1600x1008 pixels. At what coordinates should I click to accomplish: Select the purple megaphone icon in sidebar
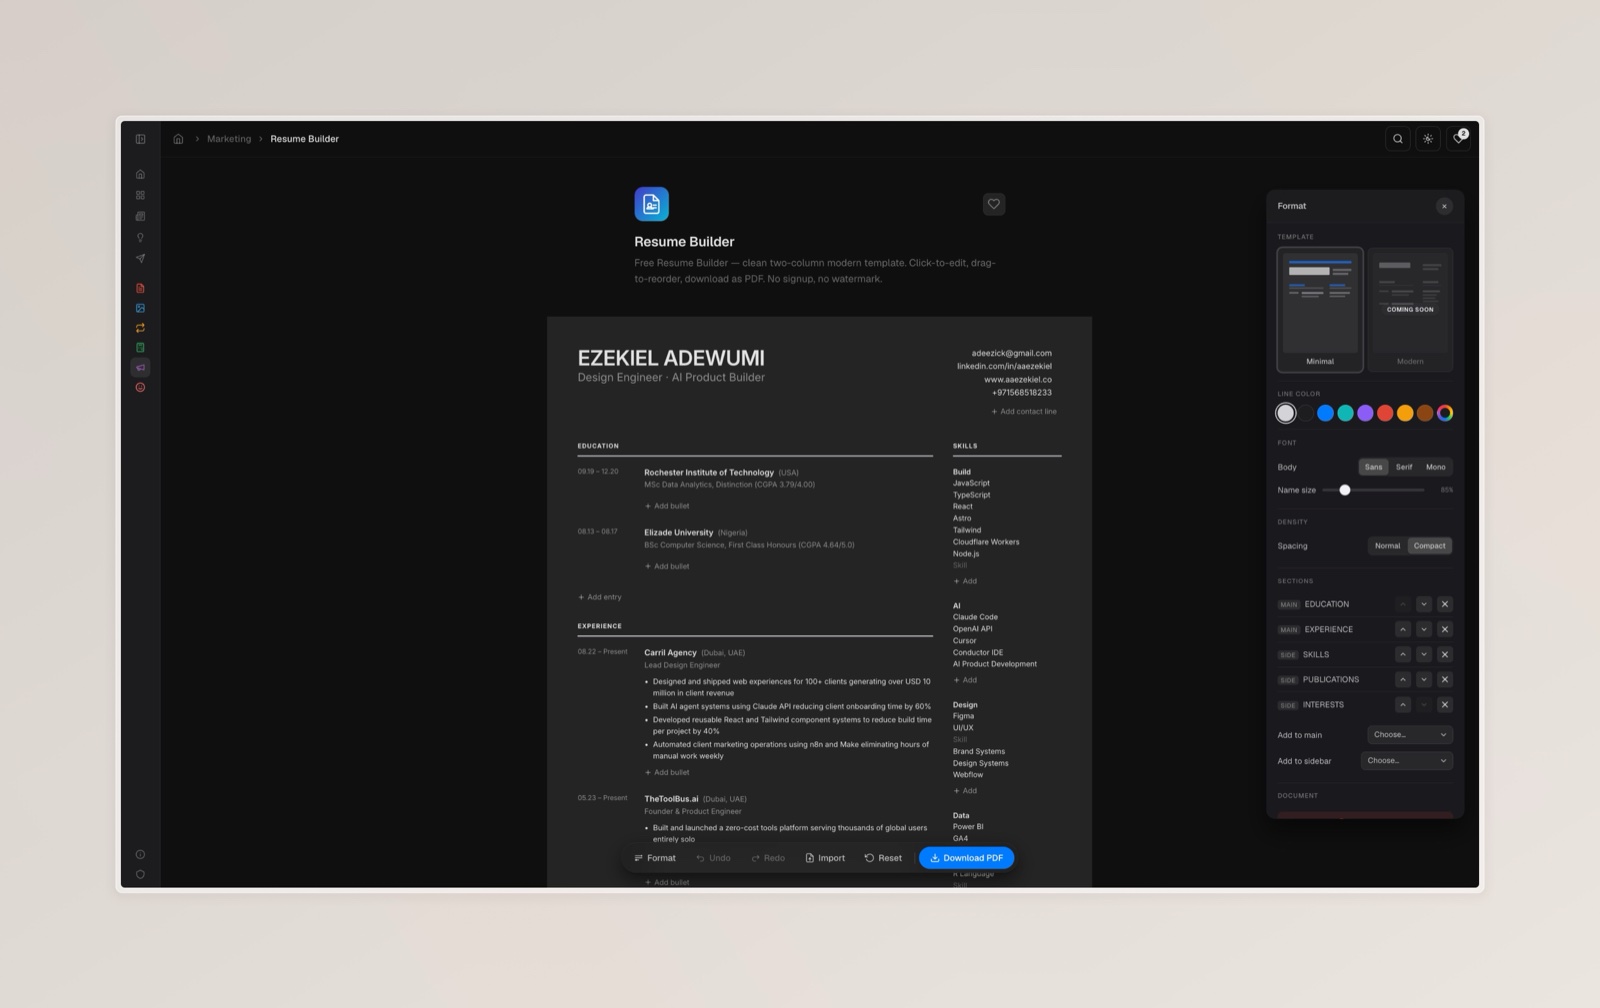[140, 367]
